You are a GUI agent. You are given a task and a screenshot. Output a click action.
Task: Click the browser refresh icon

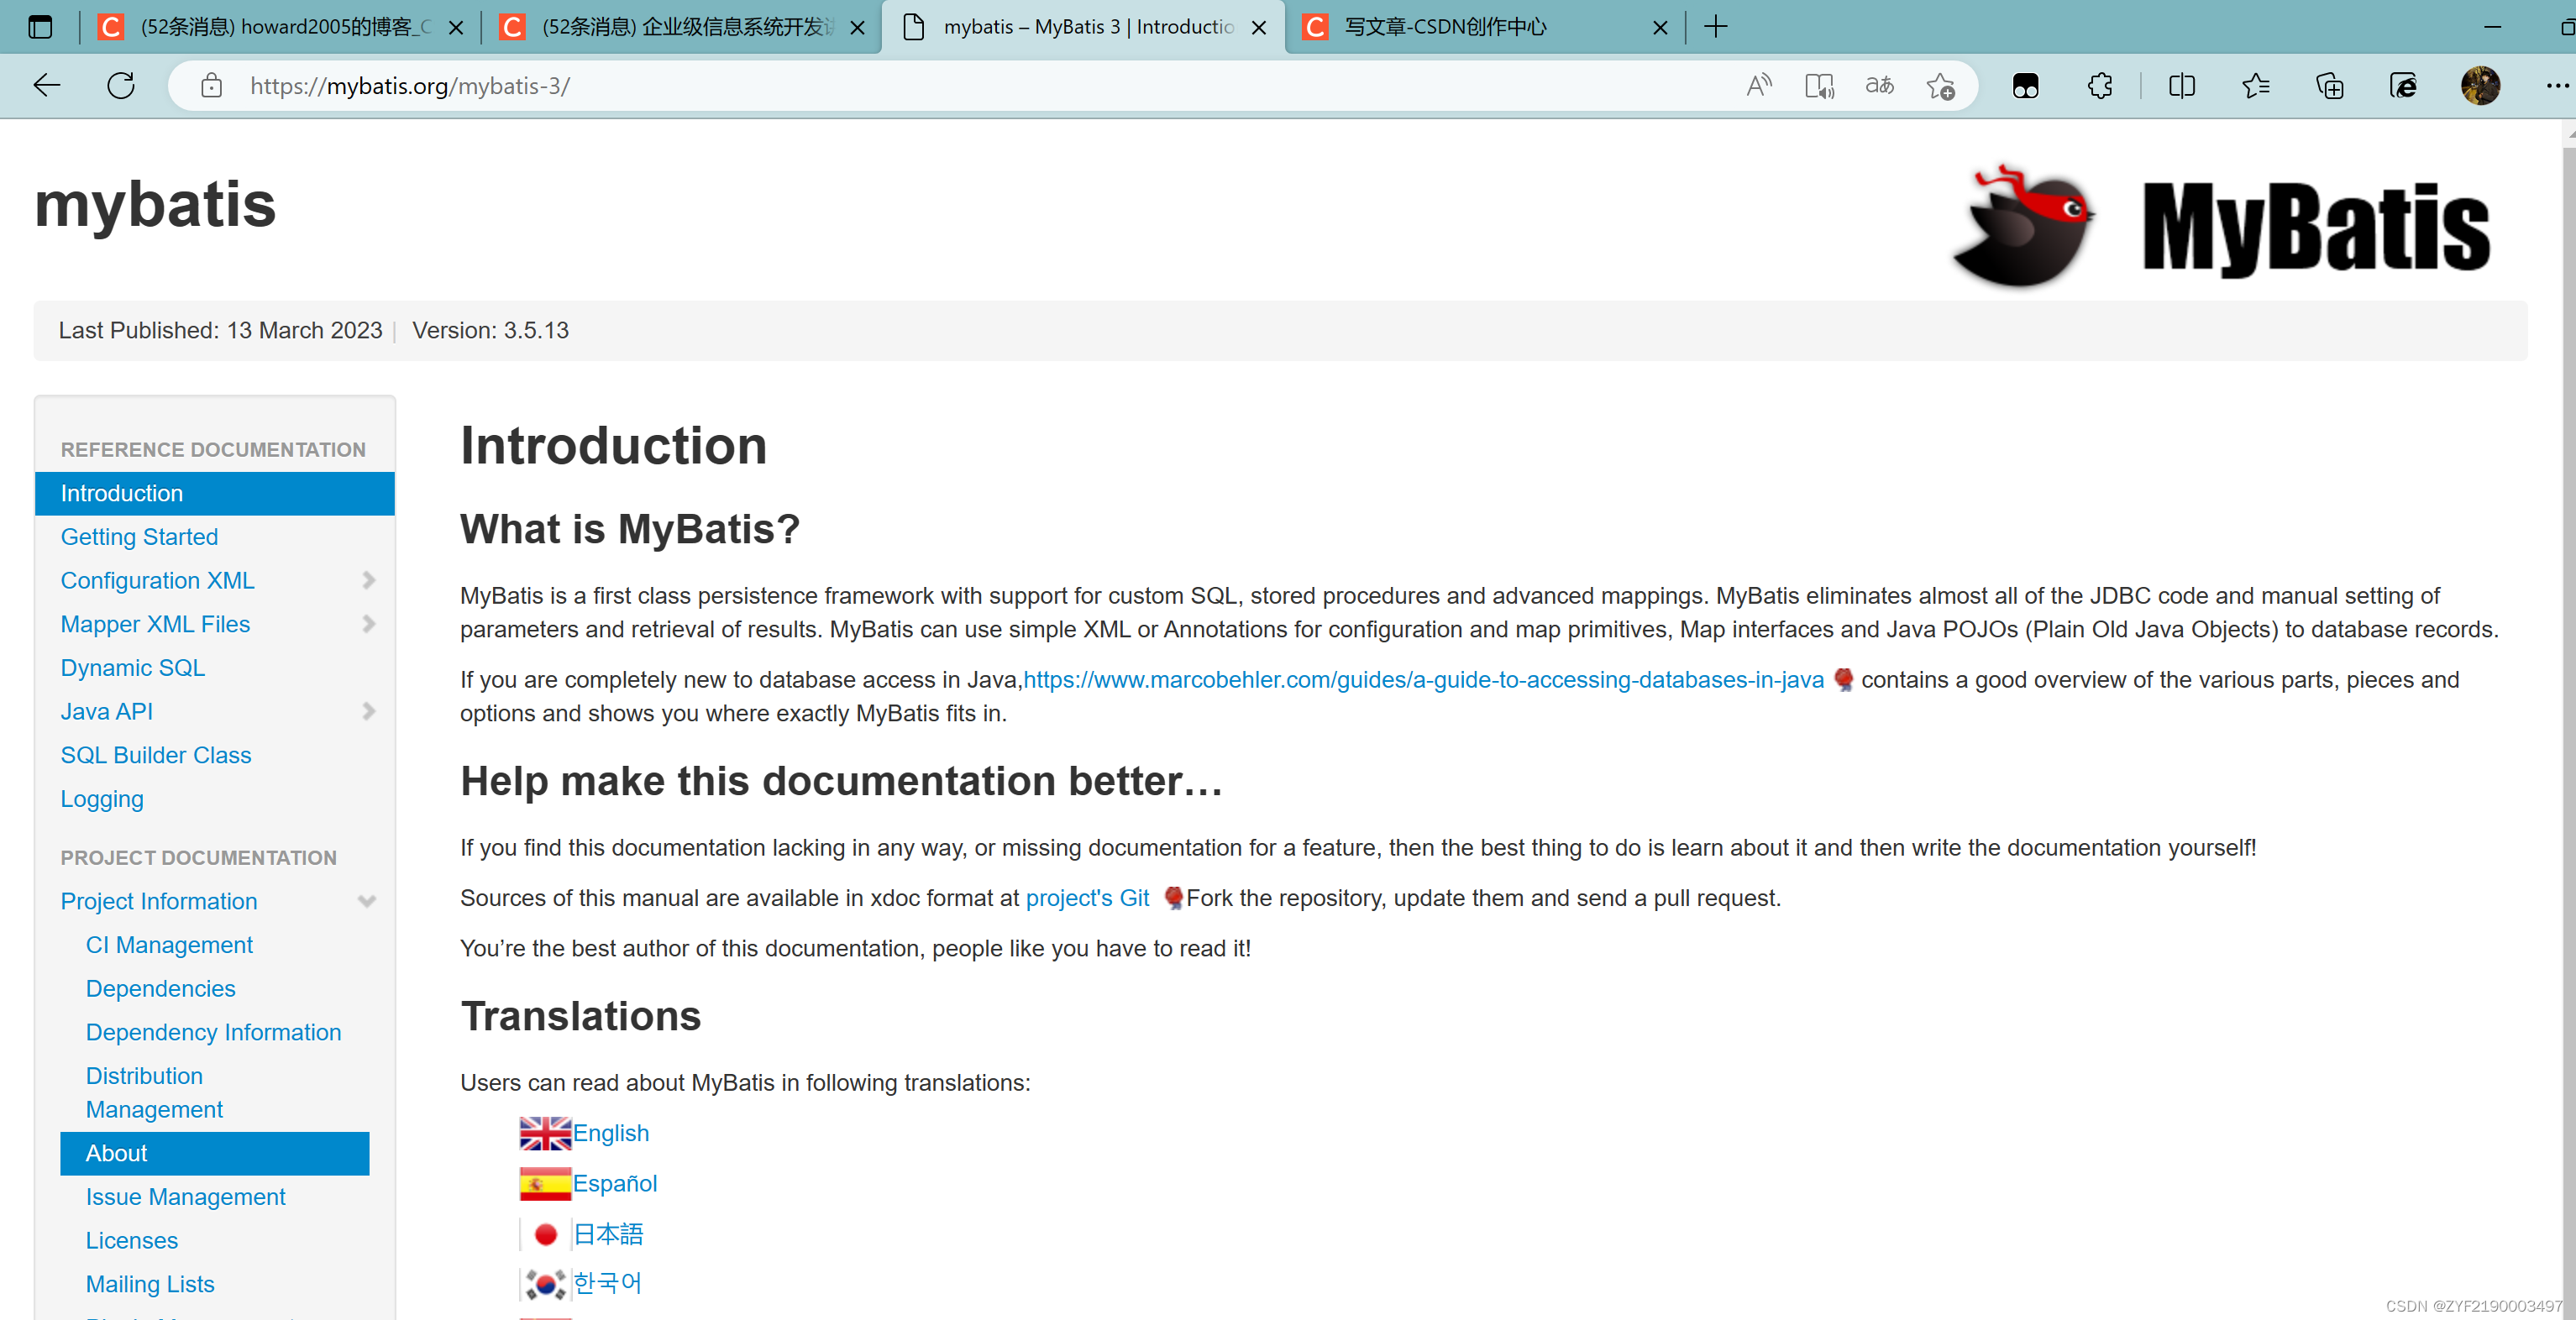tap(121, 86)
